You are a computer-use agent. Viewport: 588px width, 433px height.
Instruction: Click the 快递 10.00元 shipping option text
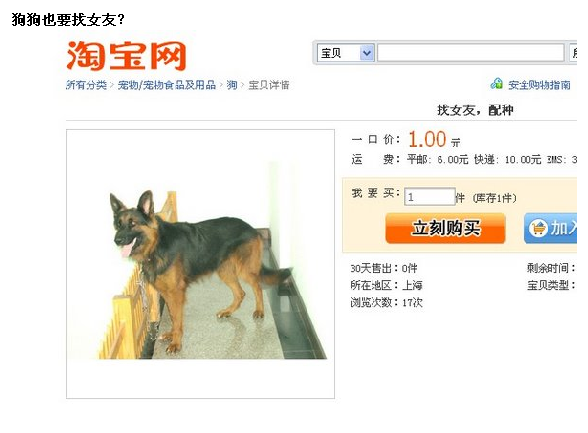pyautogui.click(x=507, y=160)
